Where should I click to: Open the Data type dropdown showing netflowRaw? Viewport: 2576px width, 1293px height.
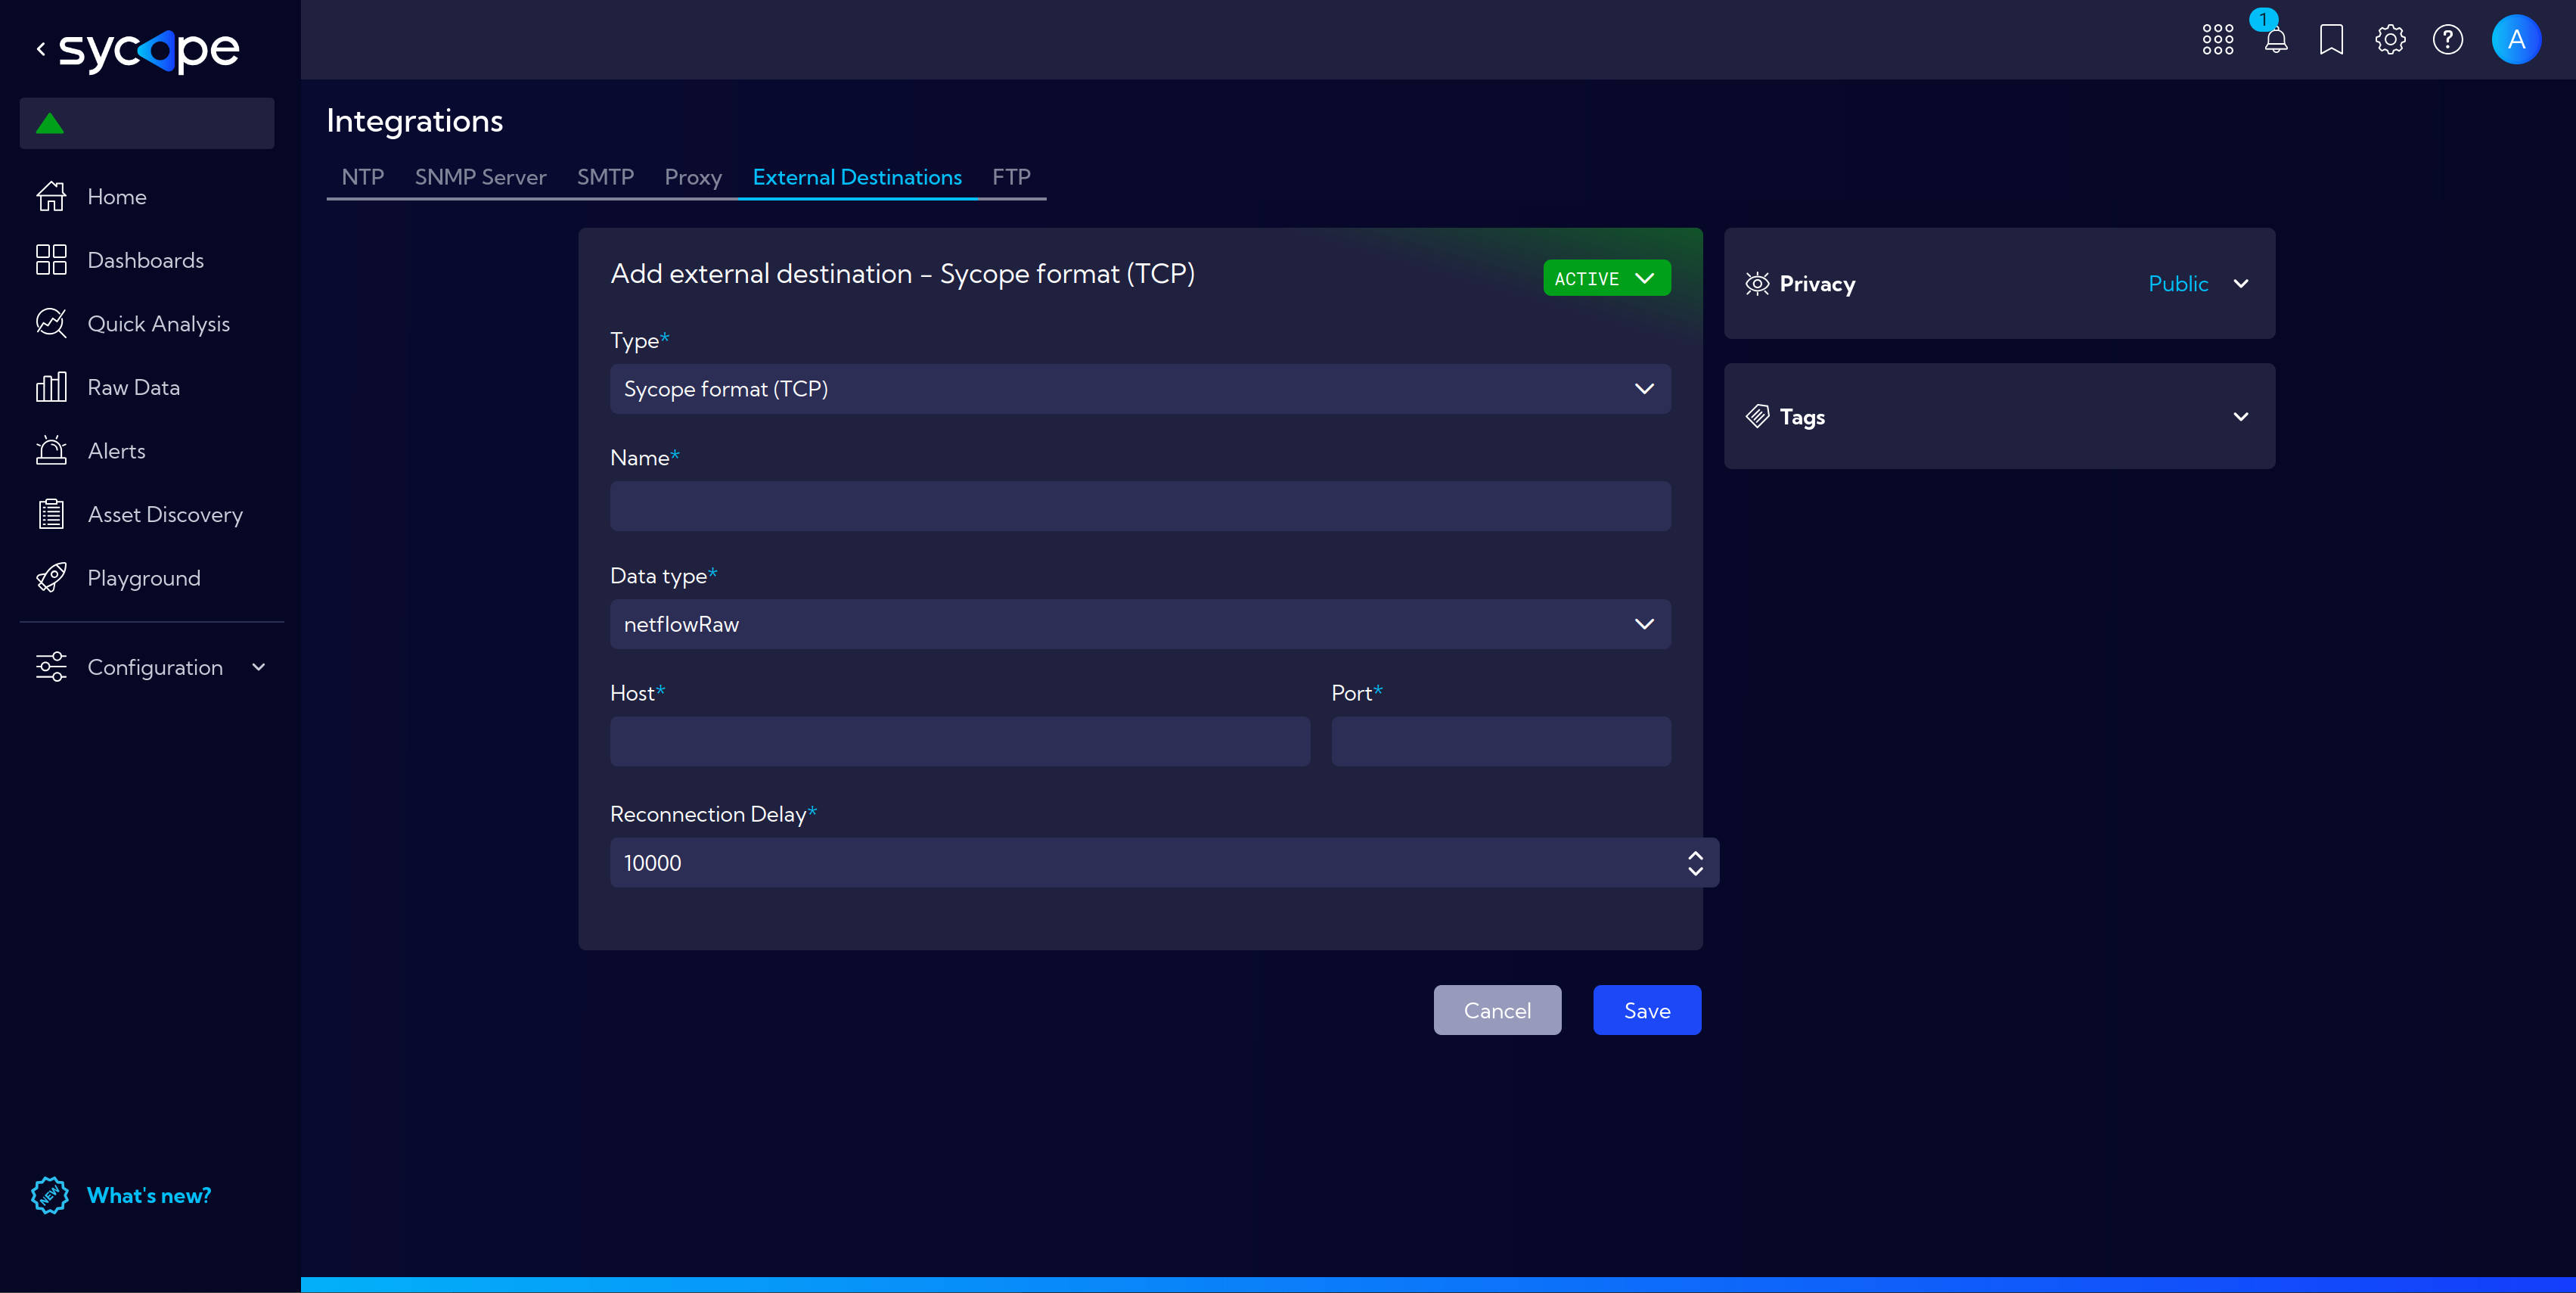1140,624
